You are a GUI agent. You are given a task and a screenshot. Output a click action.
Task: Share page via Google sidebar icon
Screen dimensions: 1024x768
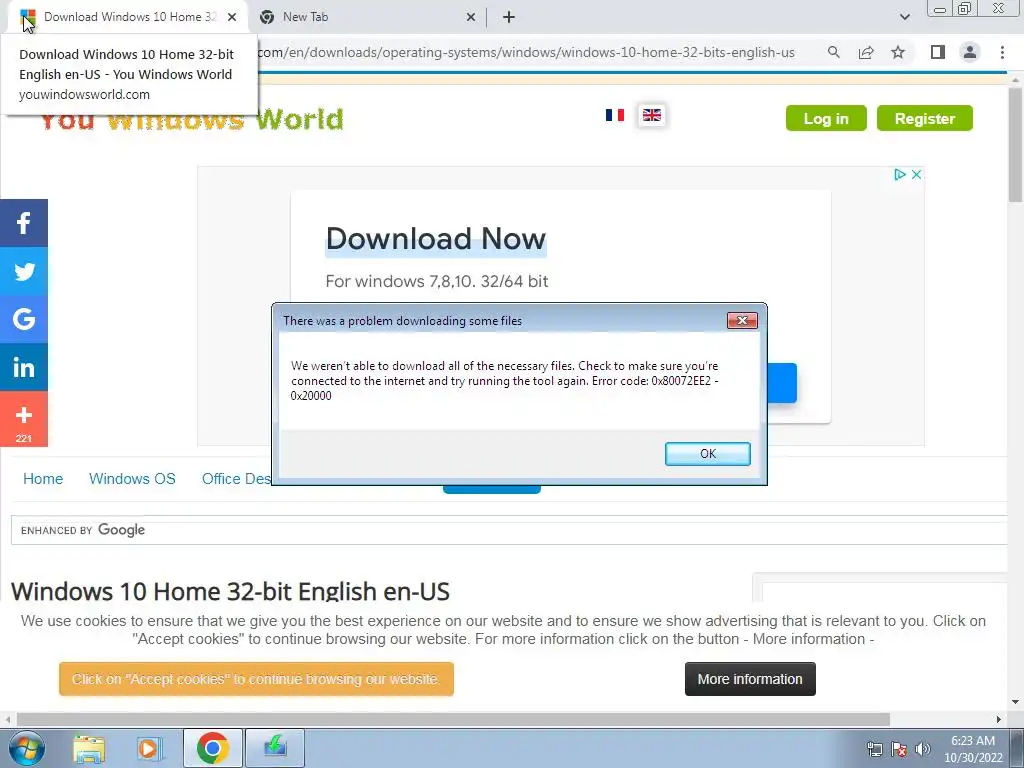click(24, 319)
